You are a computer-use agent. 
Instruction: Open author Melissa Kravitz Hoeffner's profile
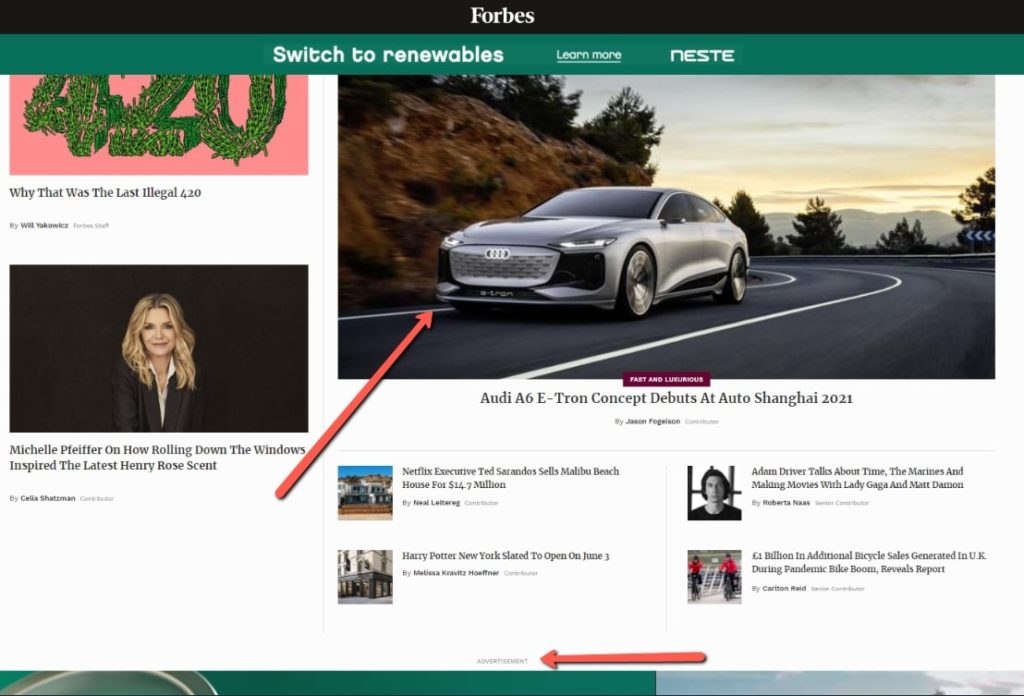(456, 573)
